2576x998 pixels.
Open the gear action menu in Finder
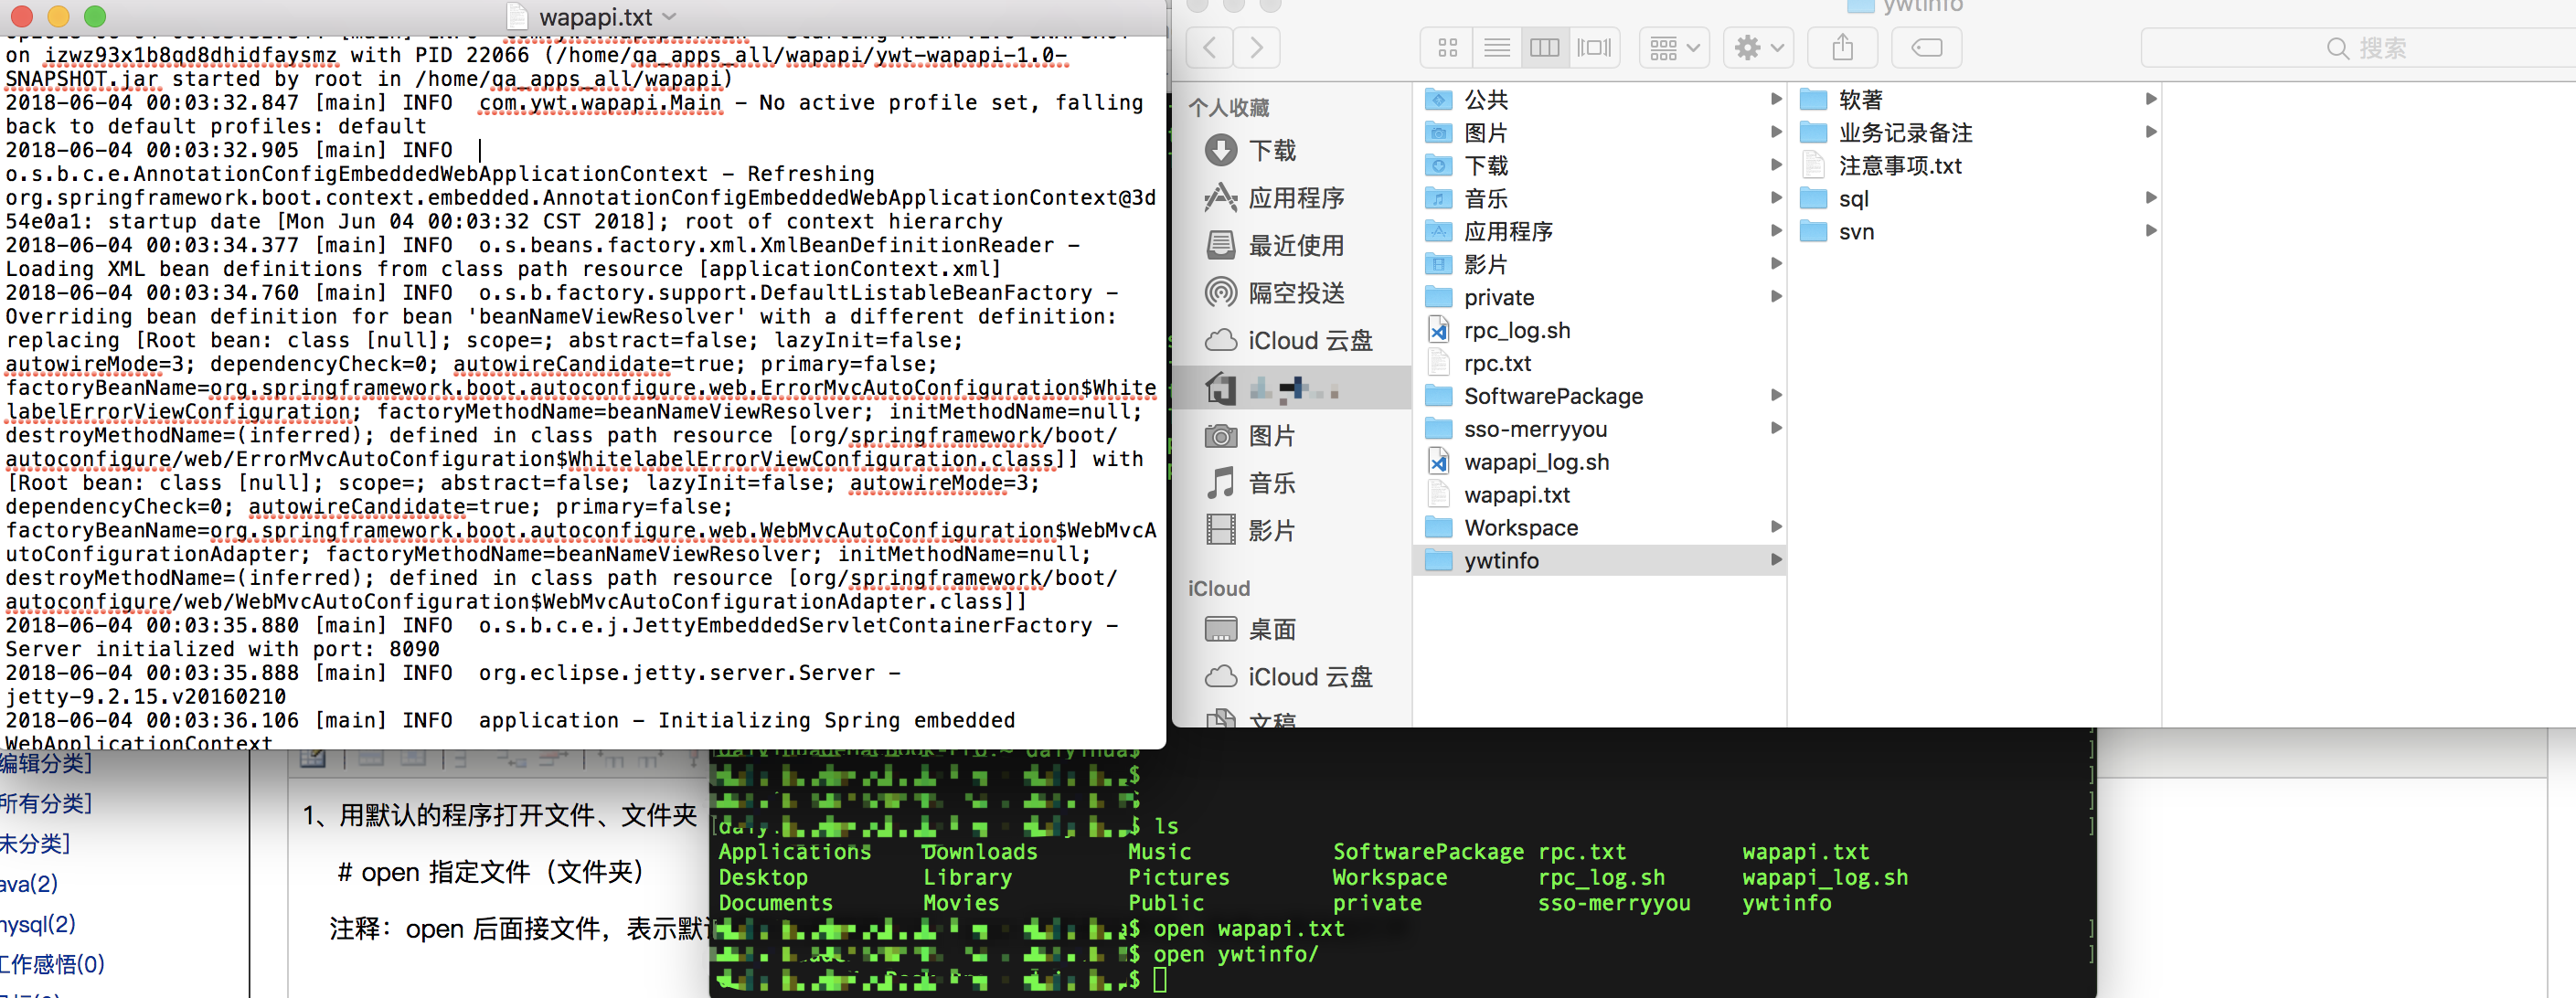tap(1758, 47)
